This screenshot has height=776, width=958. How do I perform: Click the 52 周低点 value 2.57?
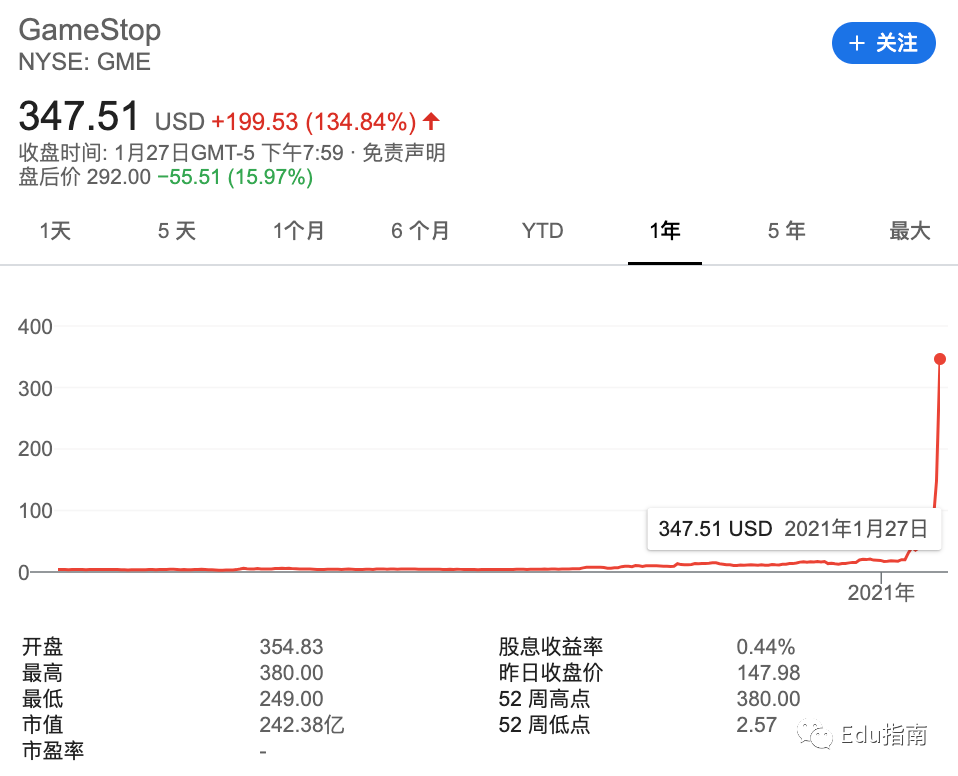[757, 725]
